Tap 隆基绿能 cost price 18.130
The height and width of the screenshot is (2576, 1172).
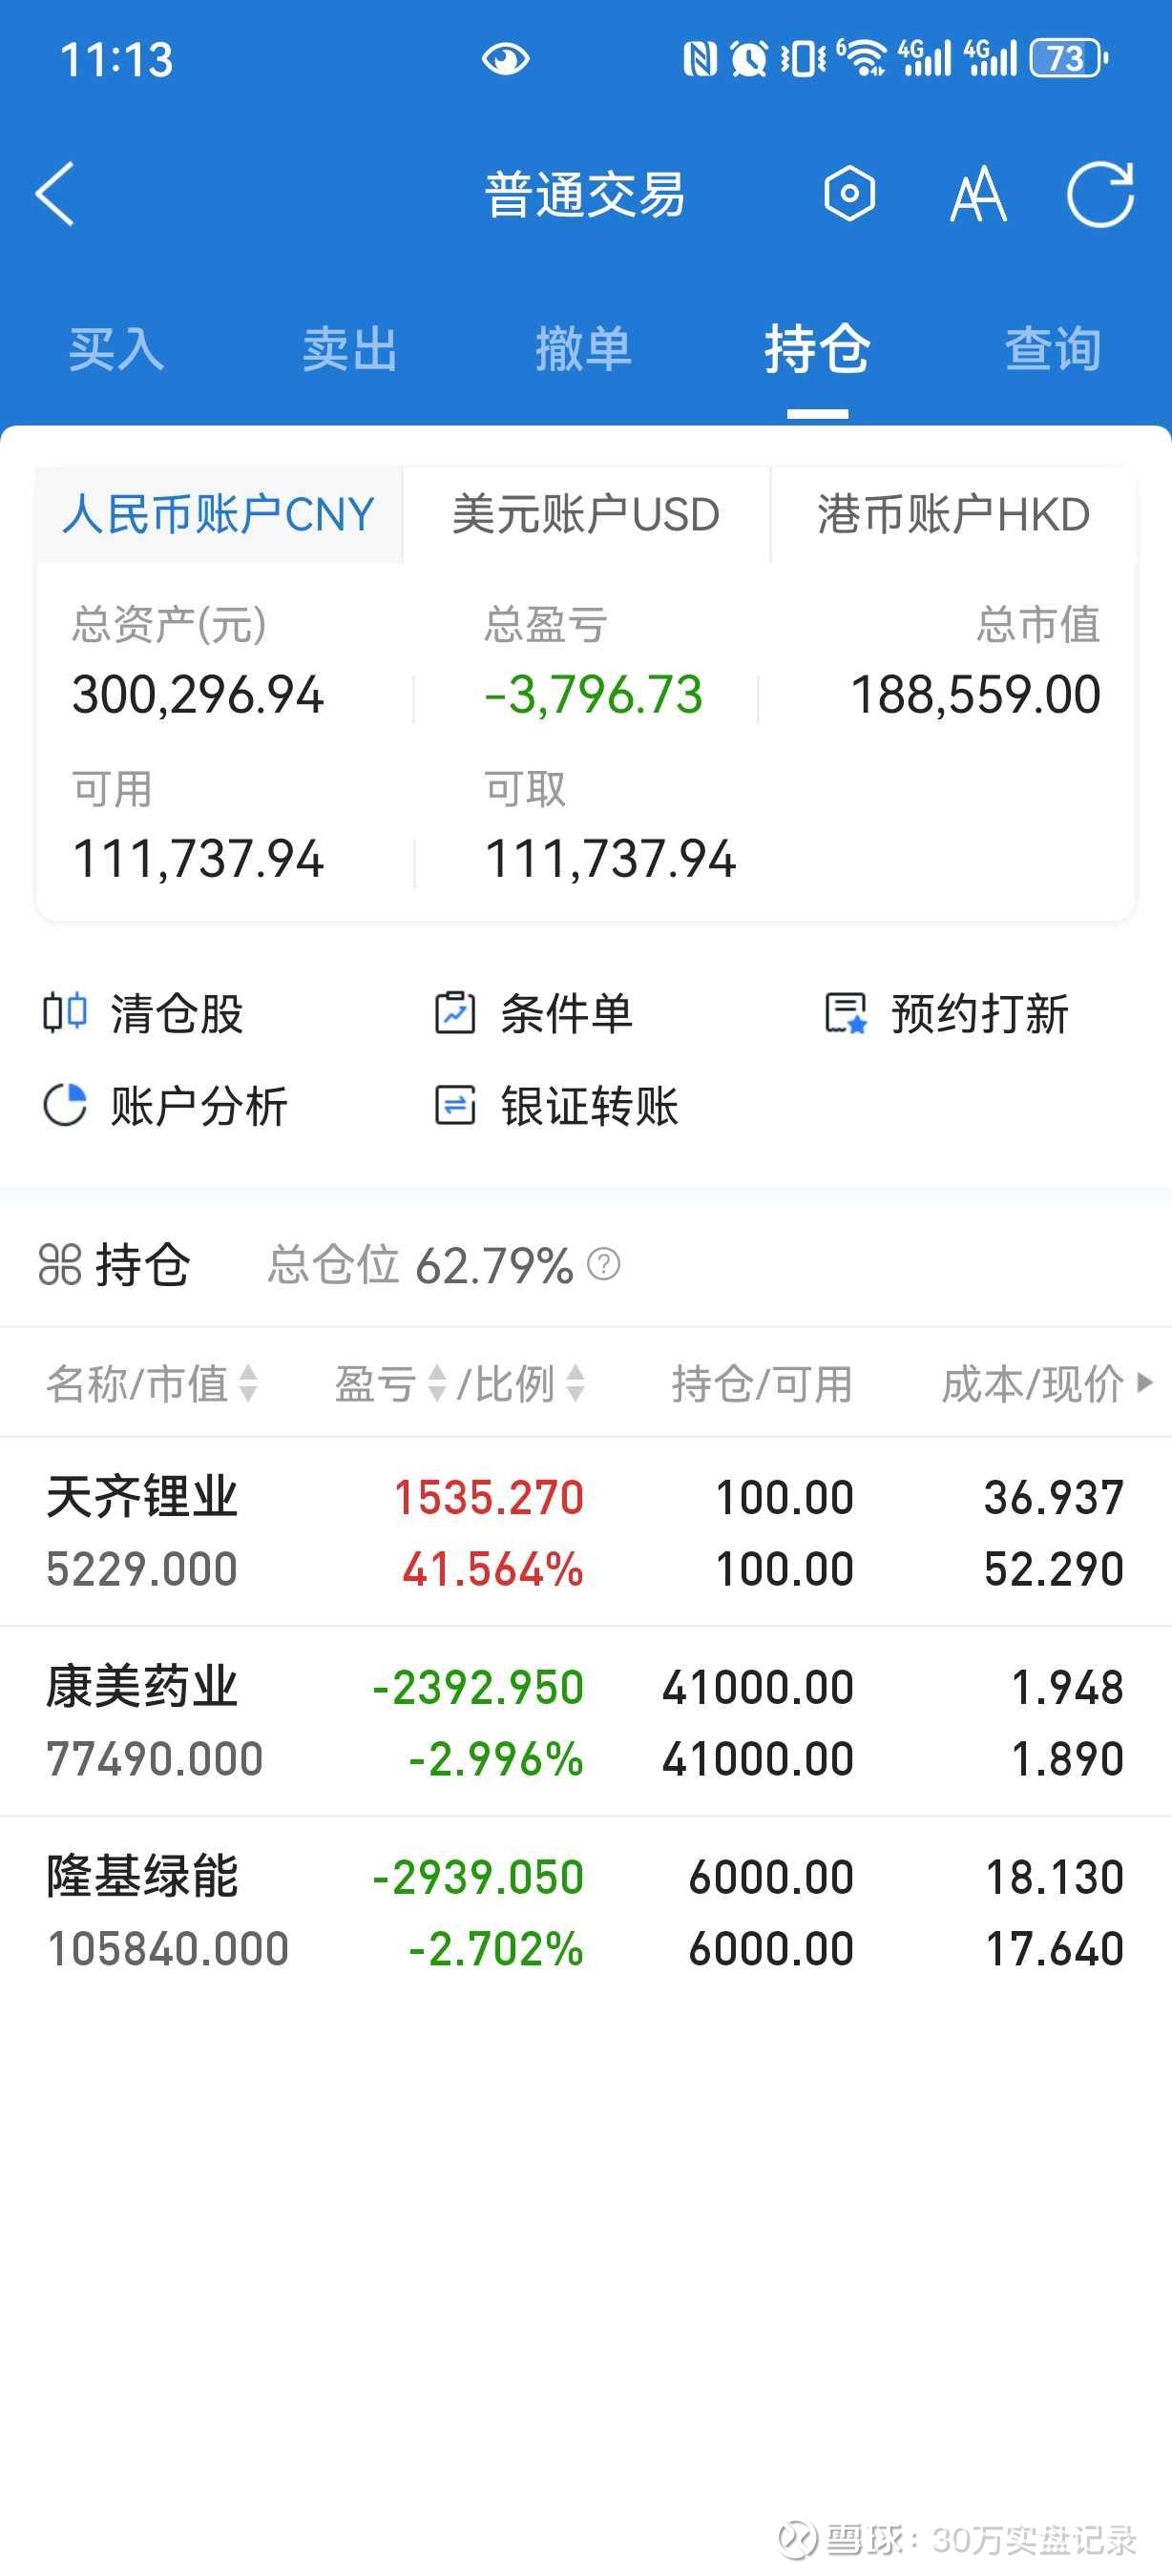coord(1055,1877)
